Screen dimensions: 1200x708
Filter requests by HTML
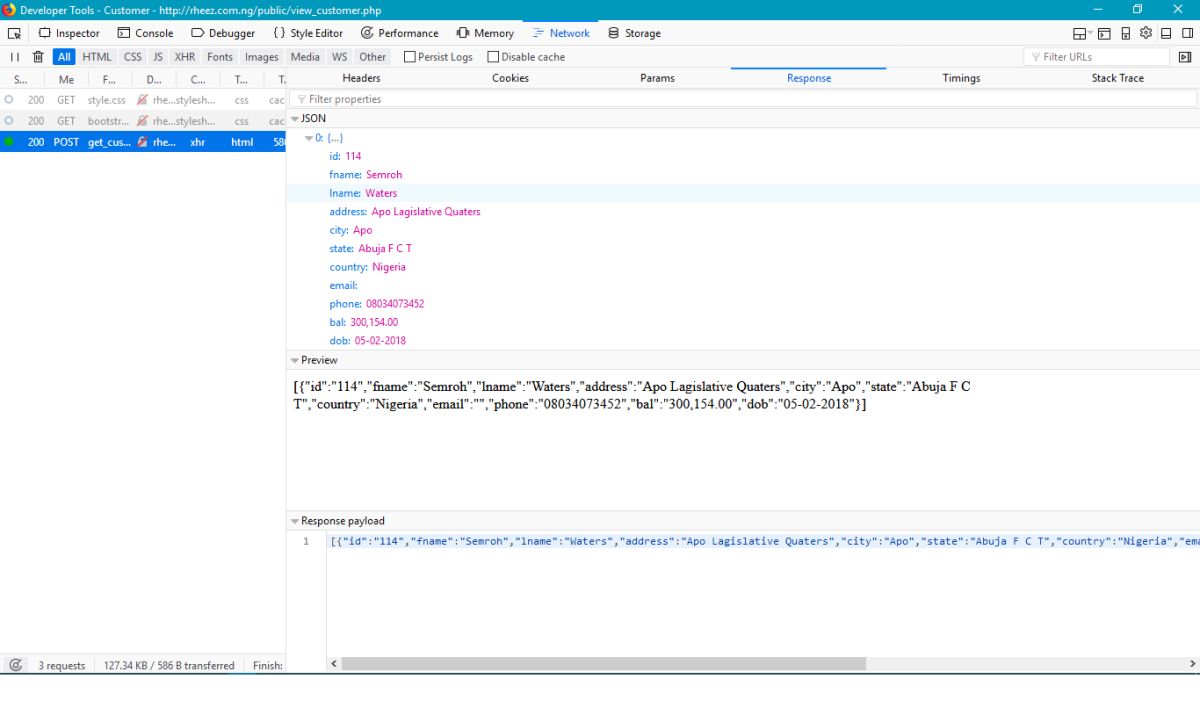97,57
